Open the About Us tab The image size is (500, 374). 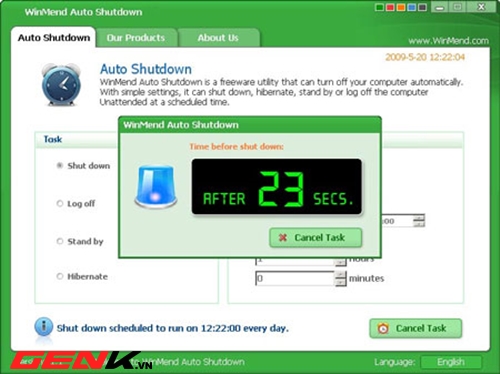click(x=218, y=38)
